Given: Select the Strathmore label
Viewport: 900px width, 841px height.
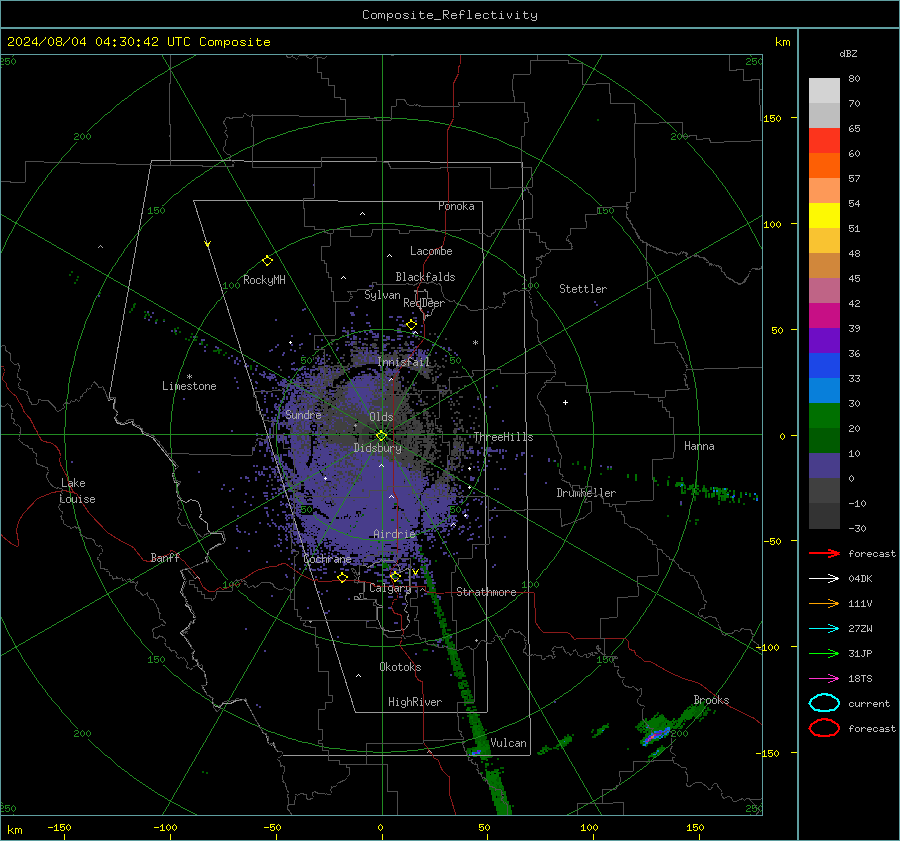Looking at the screenshot, I should 486,592.
